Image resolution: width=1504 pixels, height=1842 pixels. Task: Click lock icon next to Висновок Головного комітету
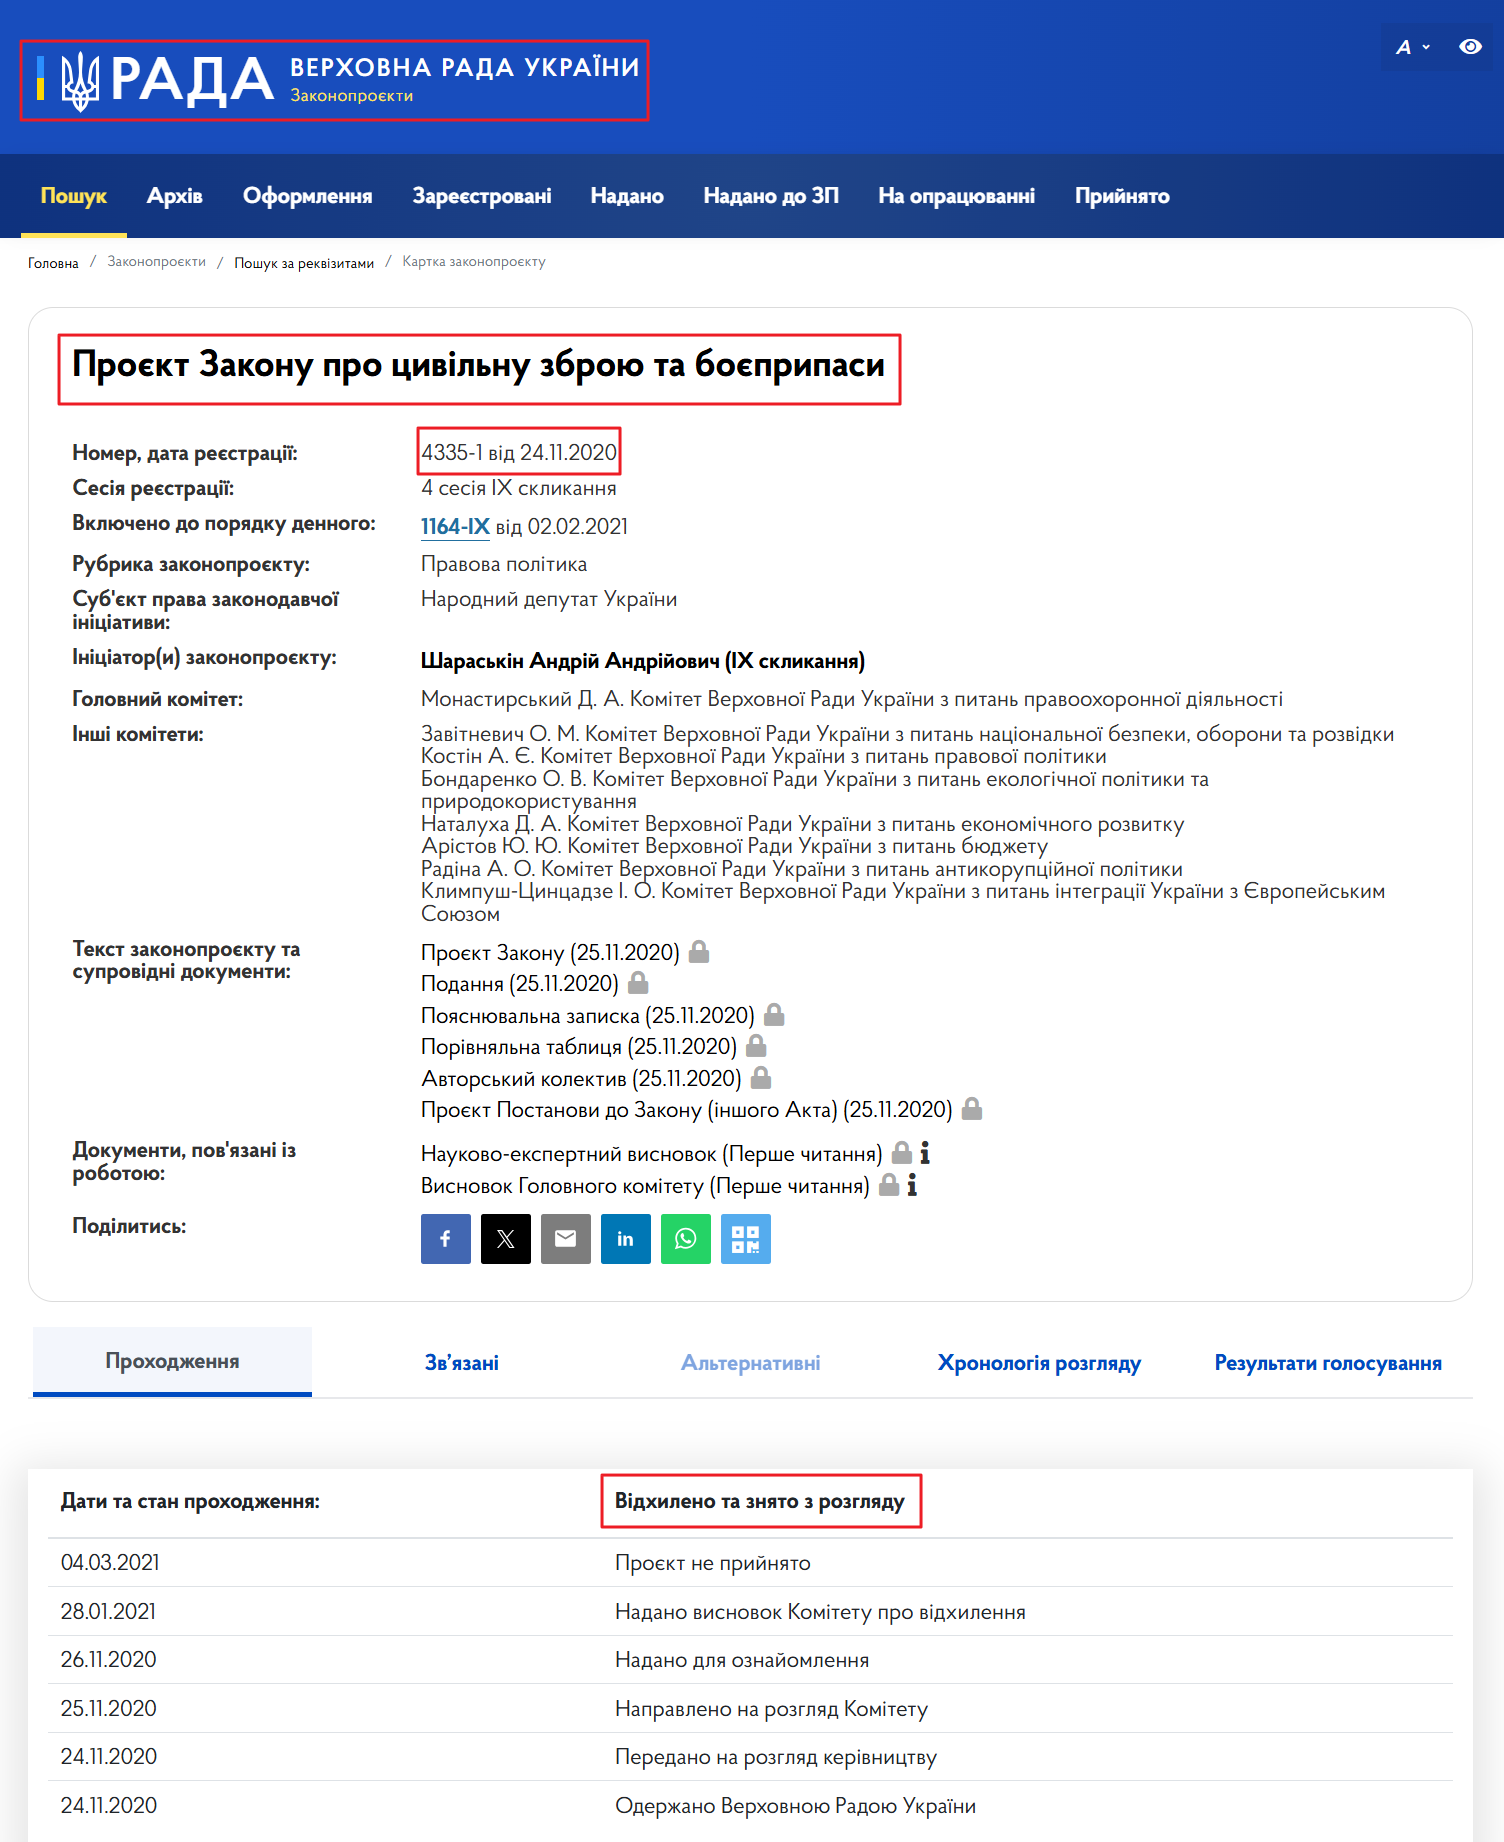(x=889, y=1185)
